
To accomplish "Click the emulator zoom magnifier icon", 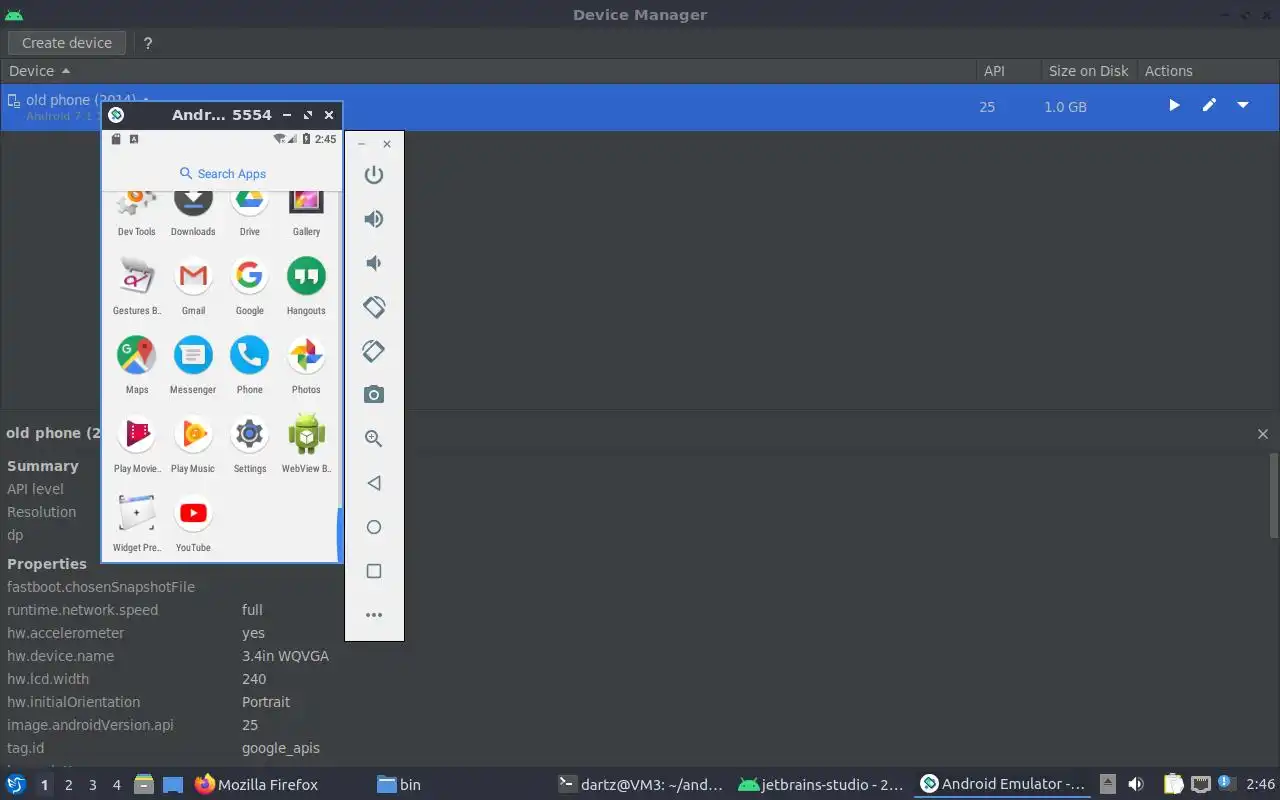I will 374,439.
